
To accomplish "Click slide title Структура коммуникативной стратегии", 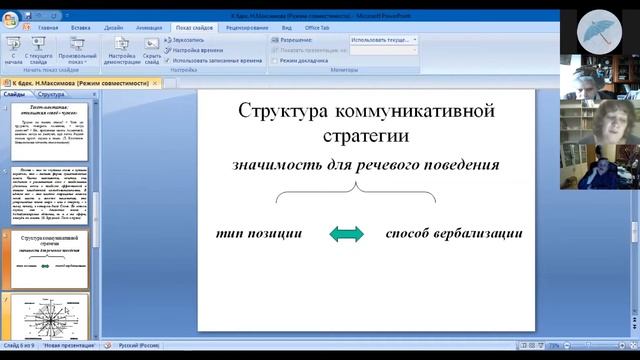I will (366, 123).
